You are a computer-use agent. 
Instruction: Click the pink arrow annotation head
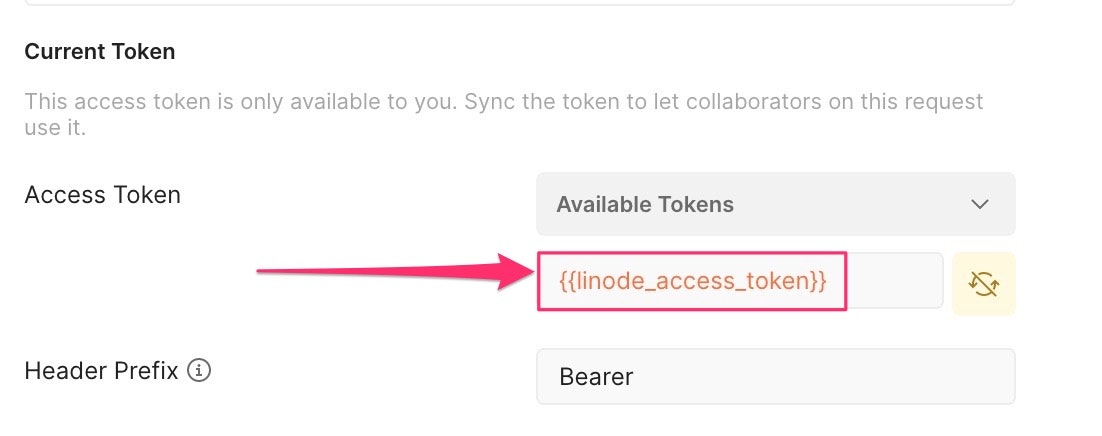(515, 272)
